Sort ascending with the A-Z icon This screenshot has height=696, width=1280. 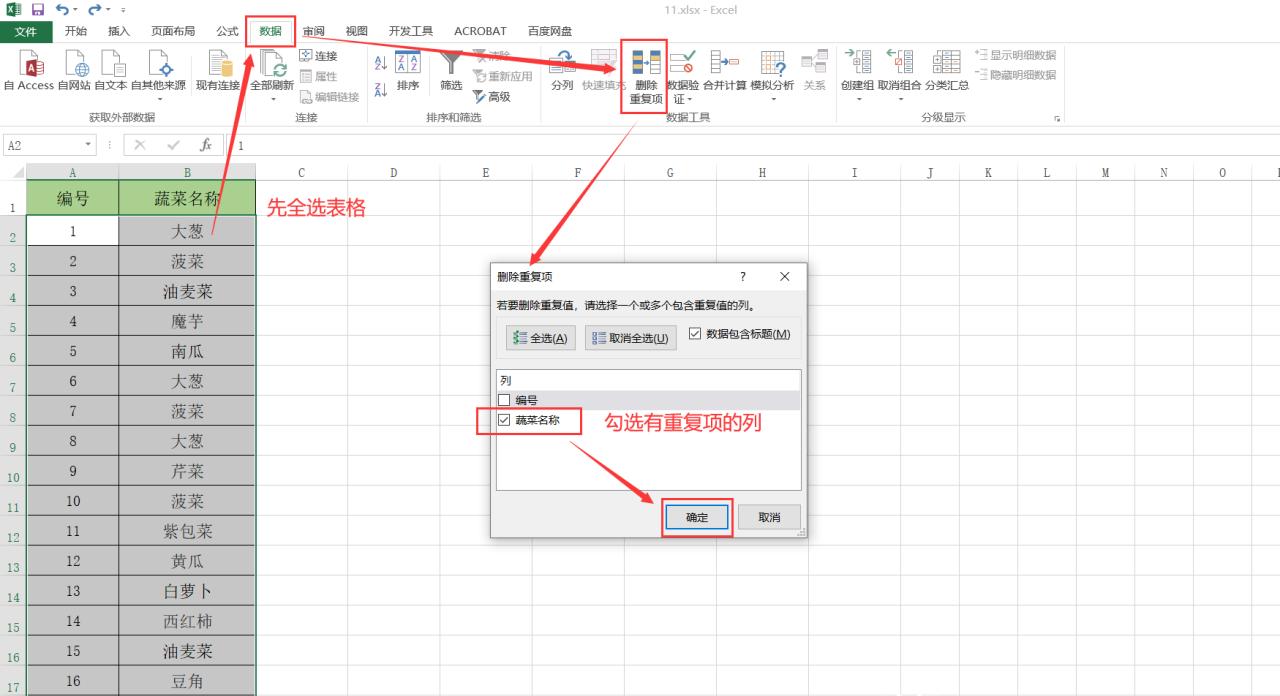380,62
